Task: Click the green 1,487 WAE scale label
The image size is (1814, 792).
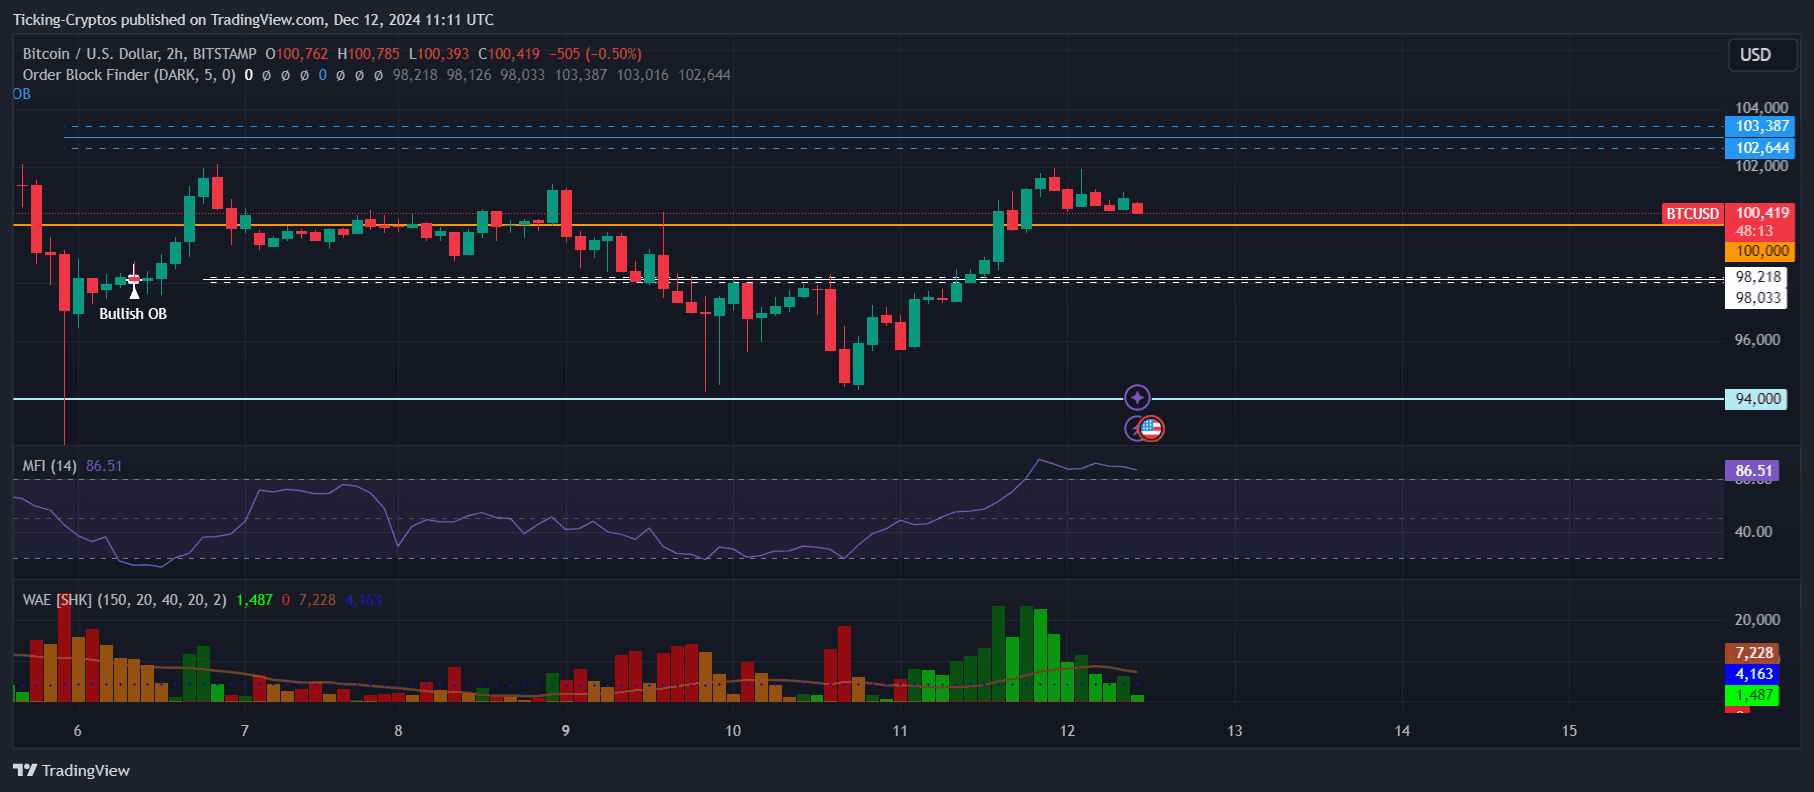Action: click(1753, 695)
